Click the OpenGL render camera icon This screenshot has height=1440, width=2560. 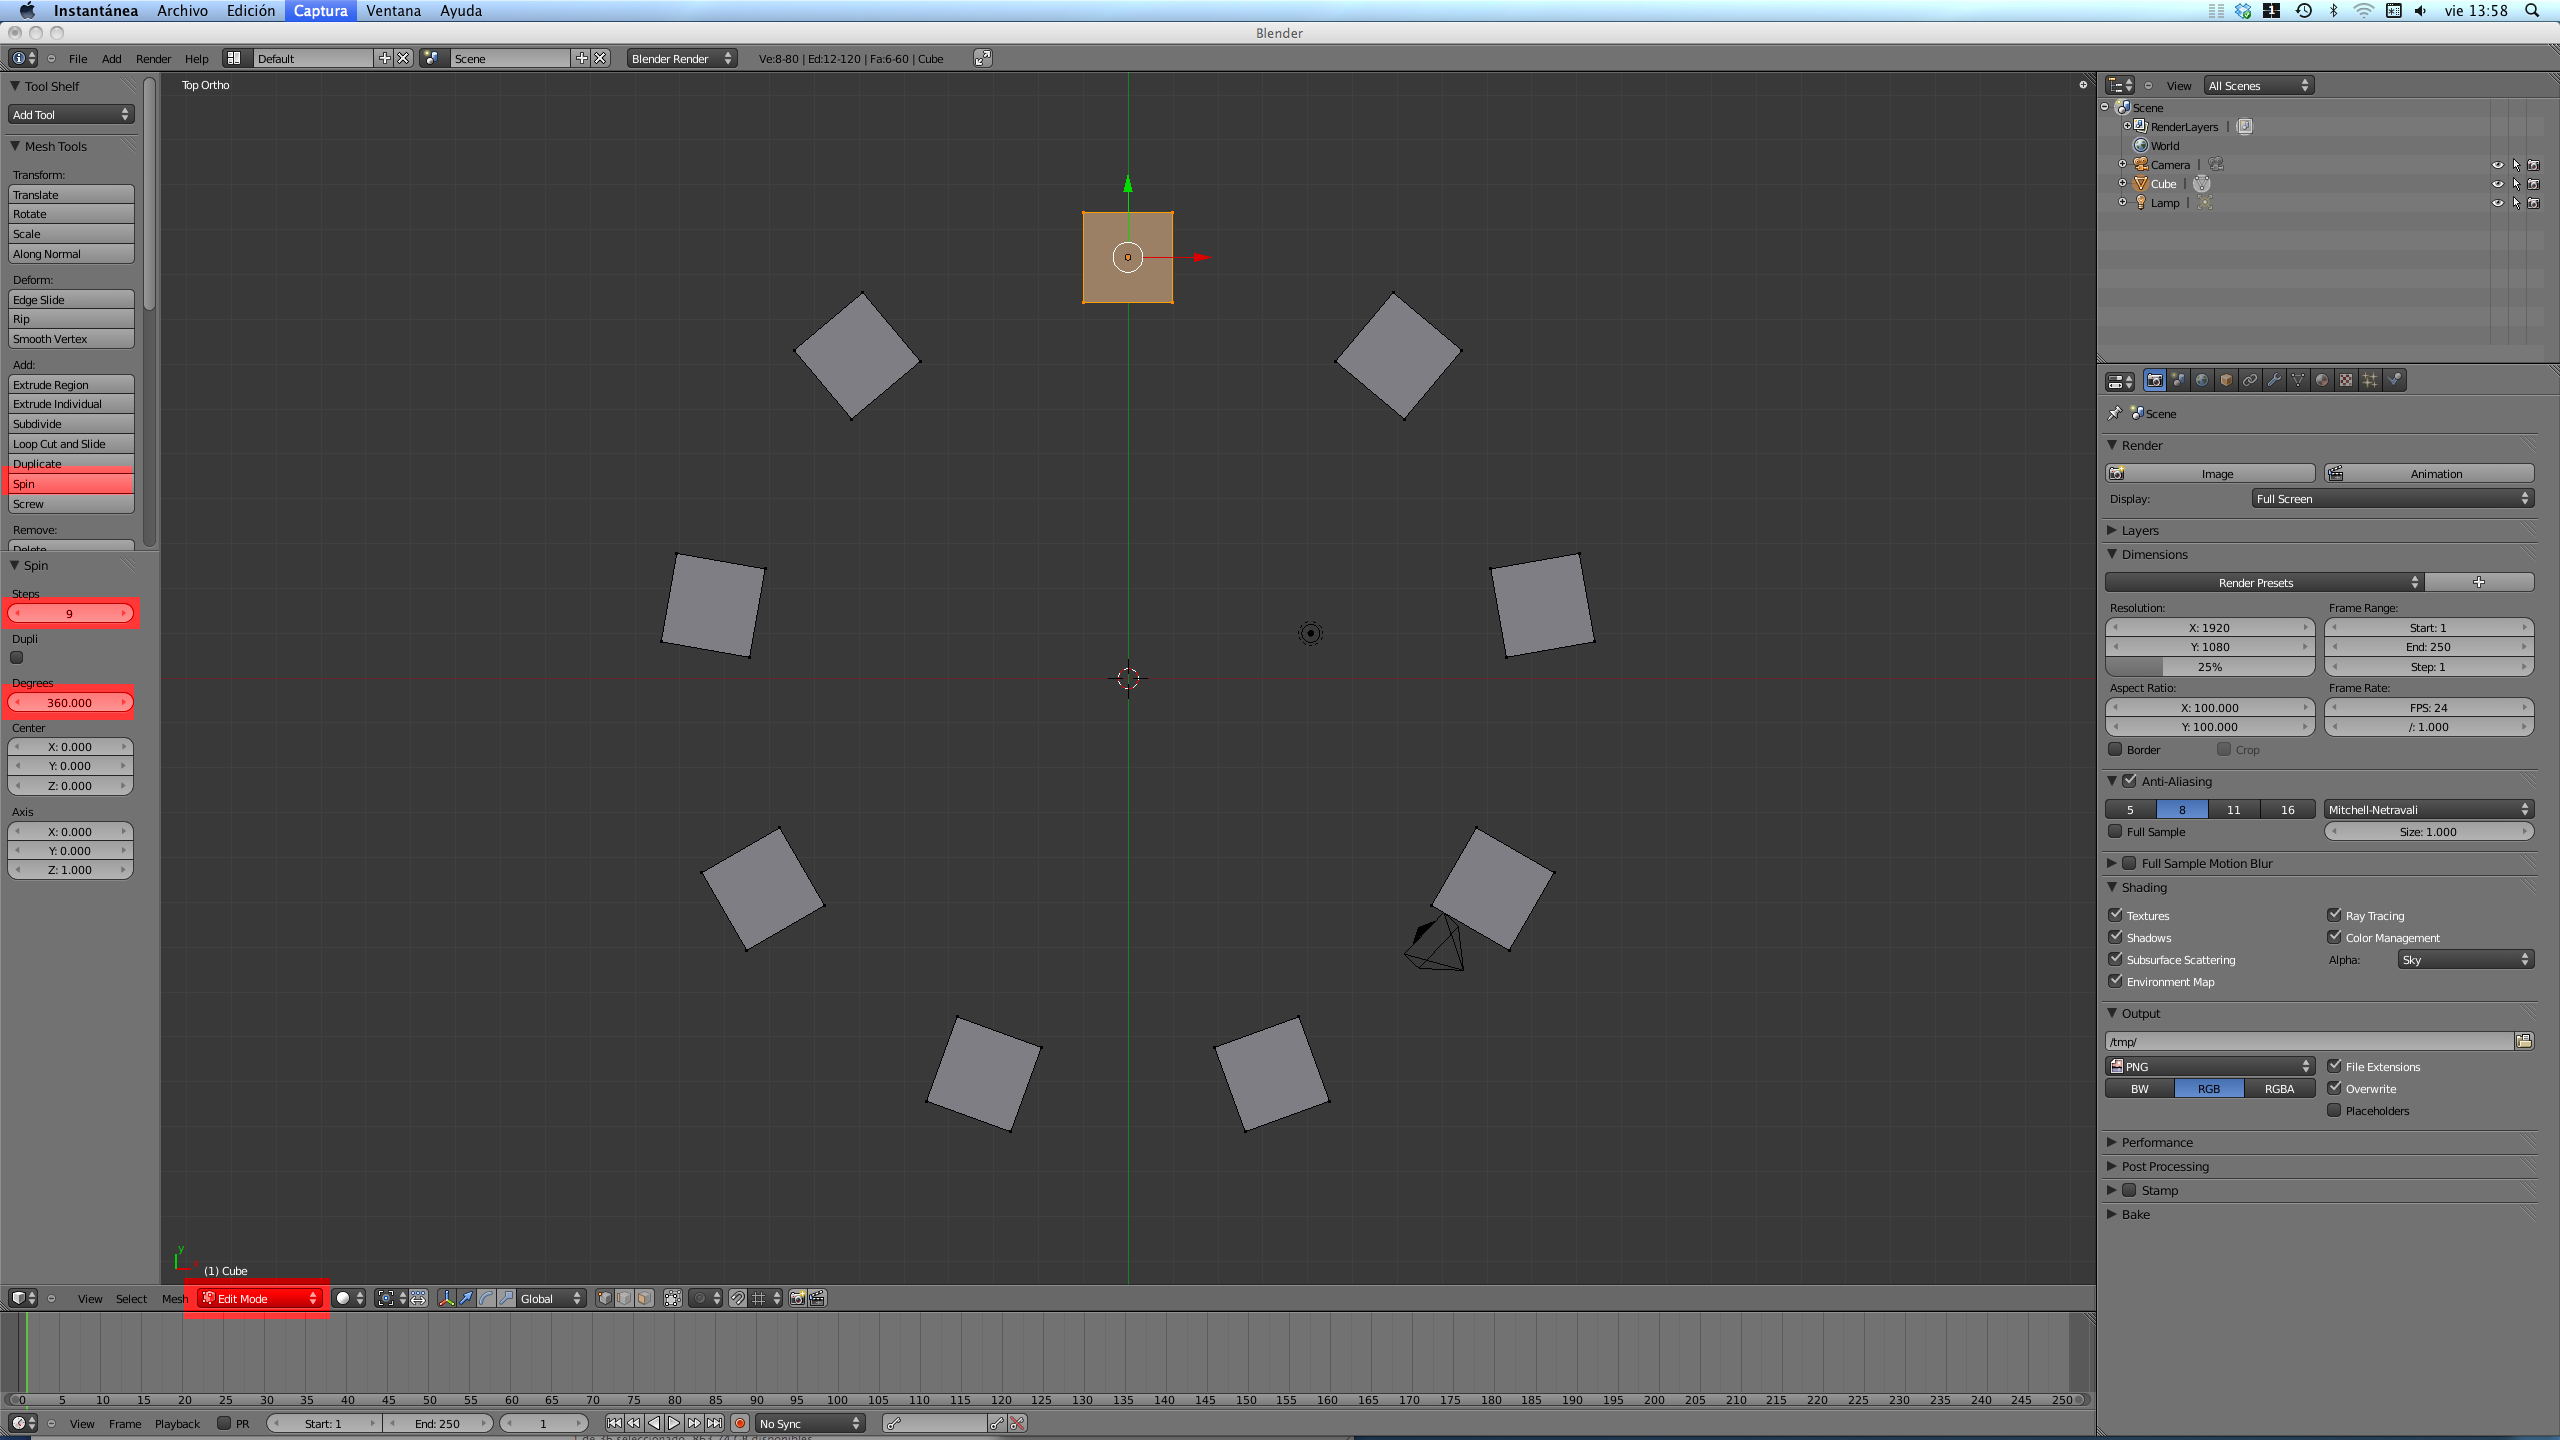point(797,1298)
